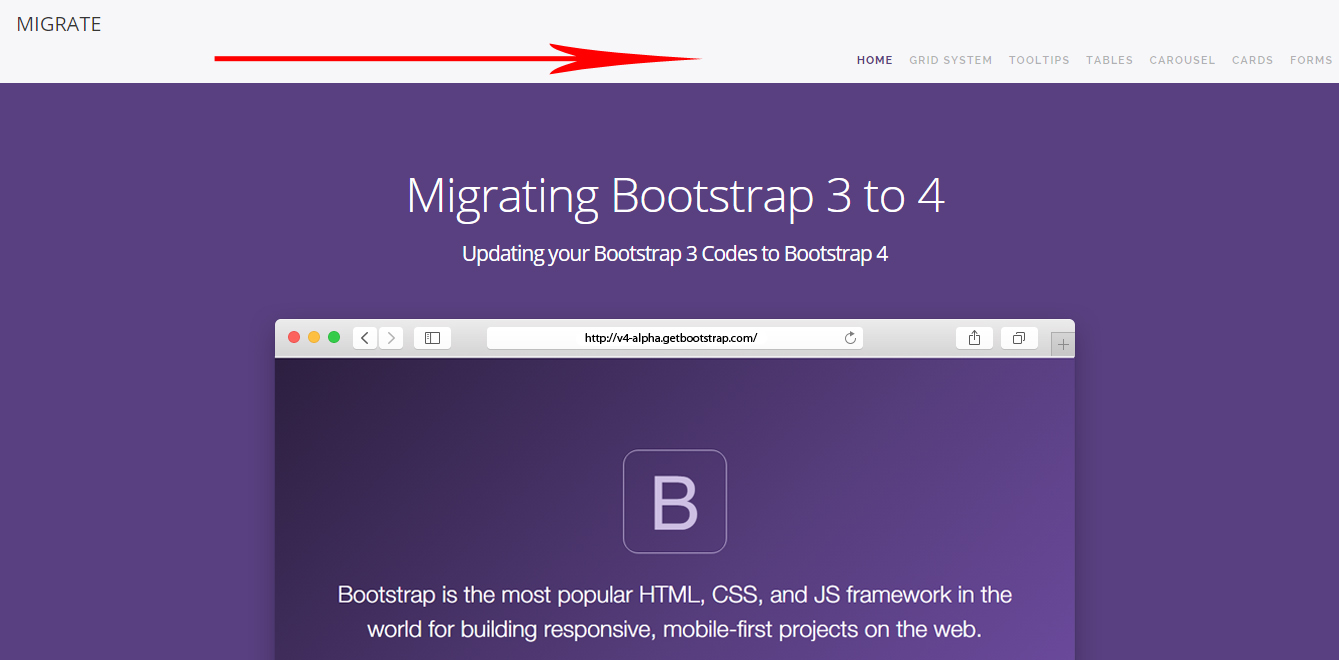The image size is (1339, 660).
Task: Click the share icon in mockup browser
Action: (x=974, y=338)
